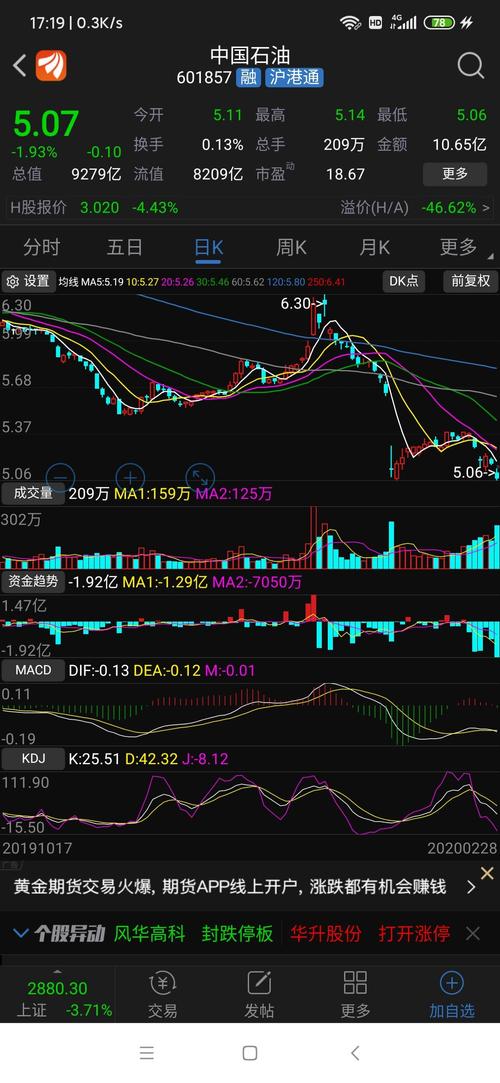Open 设置 chart settings gear
This screenshot has height=1083, width=500.
click(28, 281)
